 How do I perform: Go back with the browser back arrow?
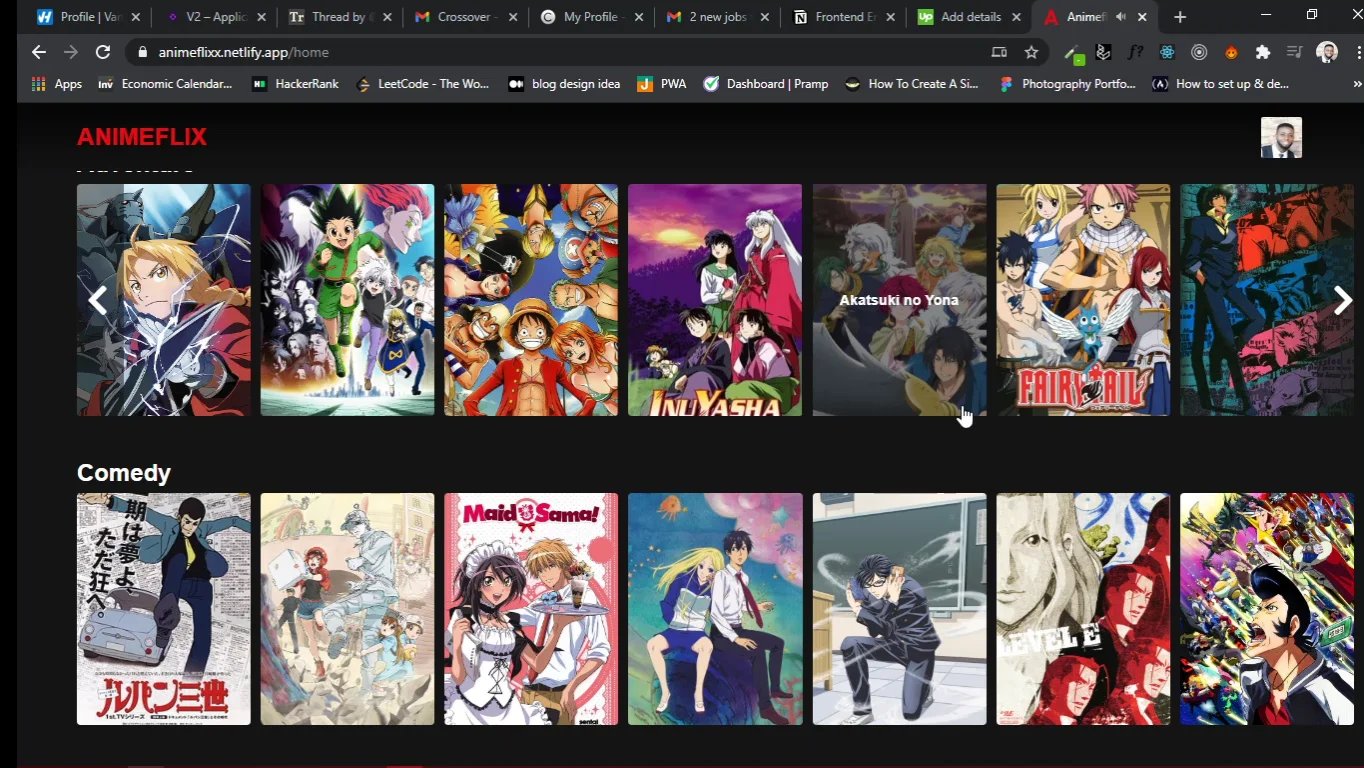pyautogui.click(x=38, y=52)
